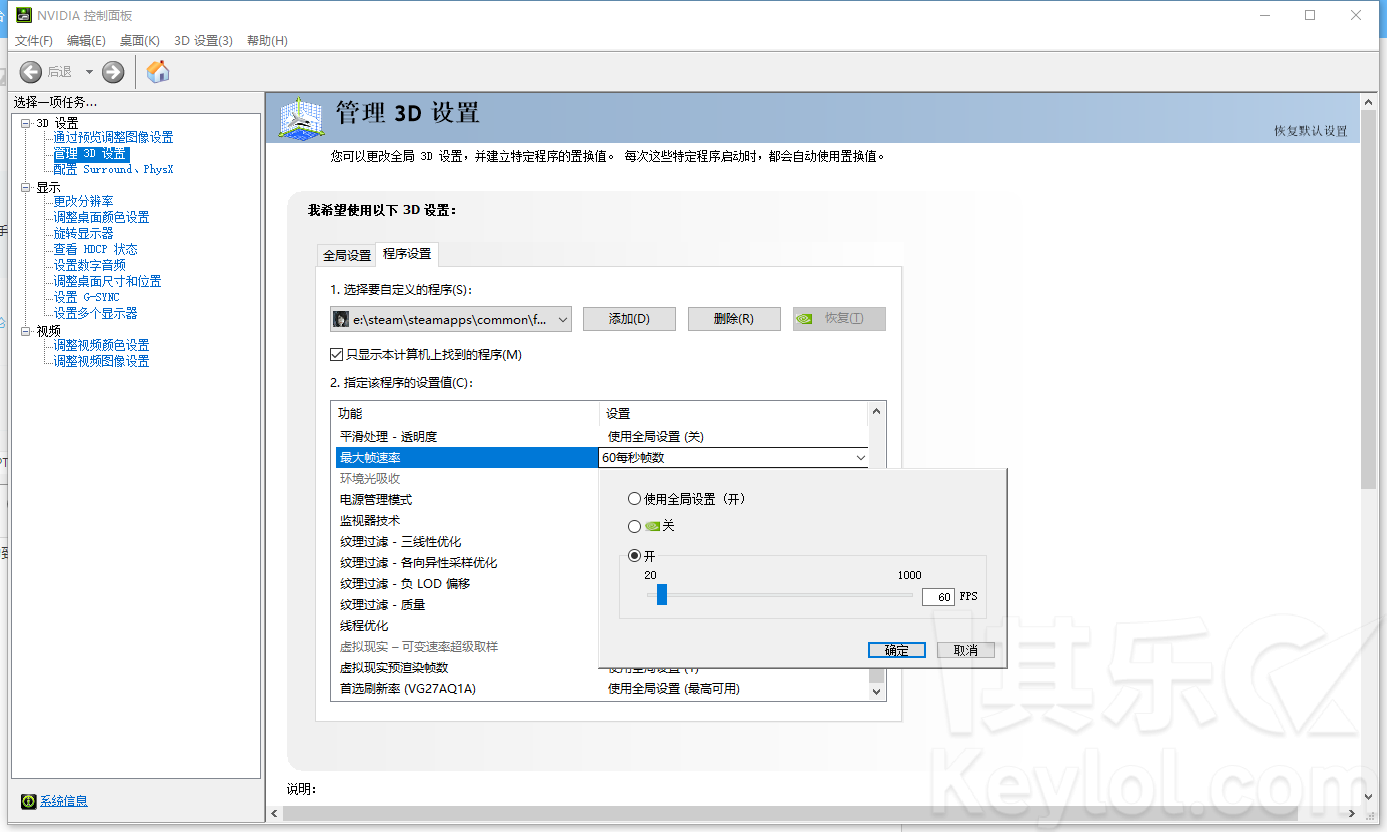
Task: Select 调整桌面尺寸和位置 in the tree
Action: coord(107,281)
